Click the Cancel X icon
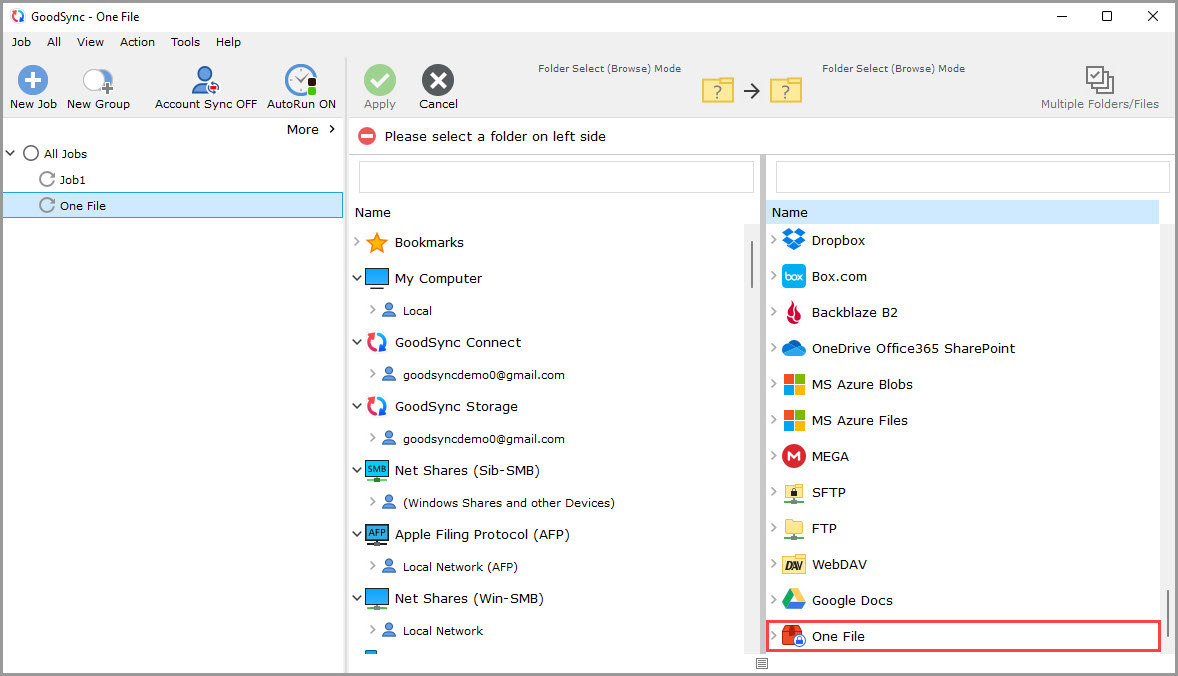The image size is (1178, 676). click(438, 80)
